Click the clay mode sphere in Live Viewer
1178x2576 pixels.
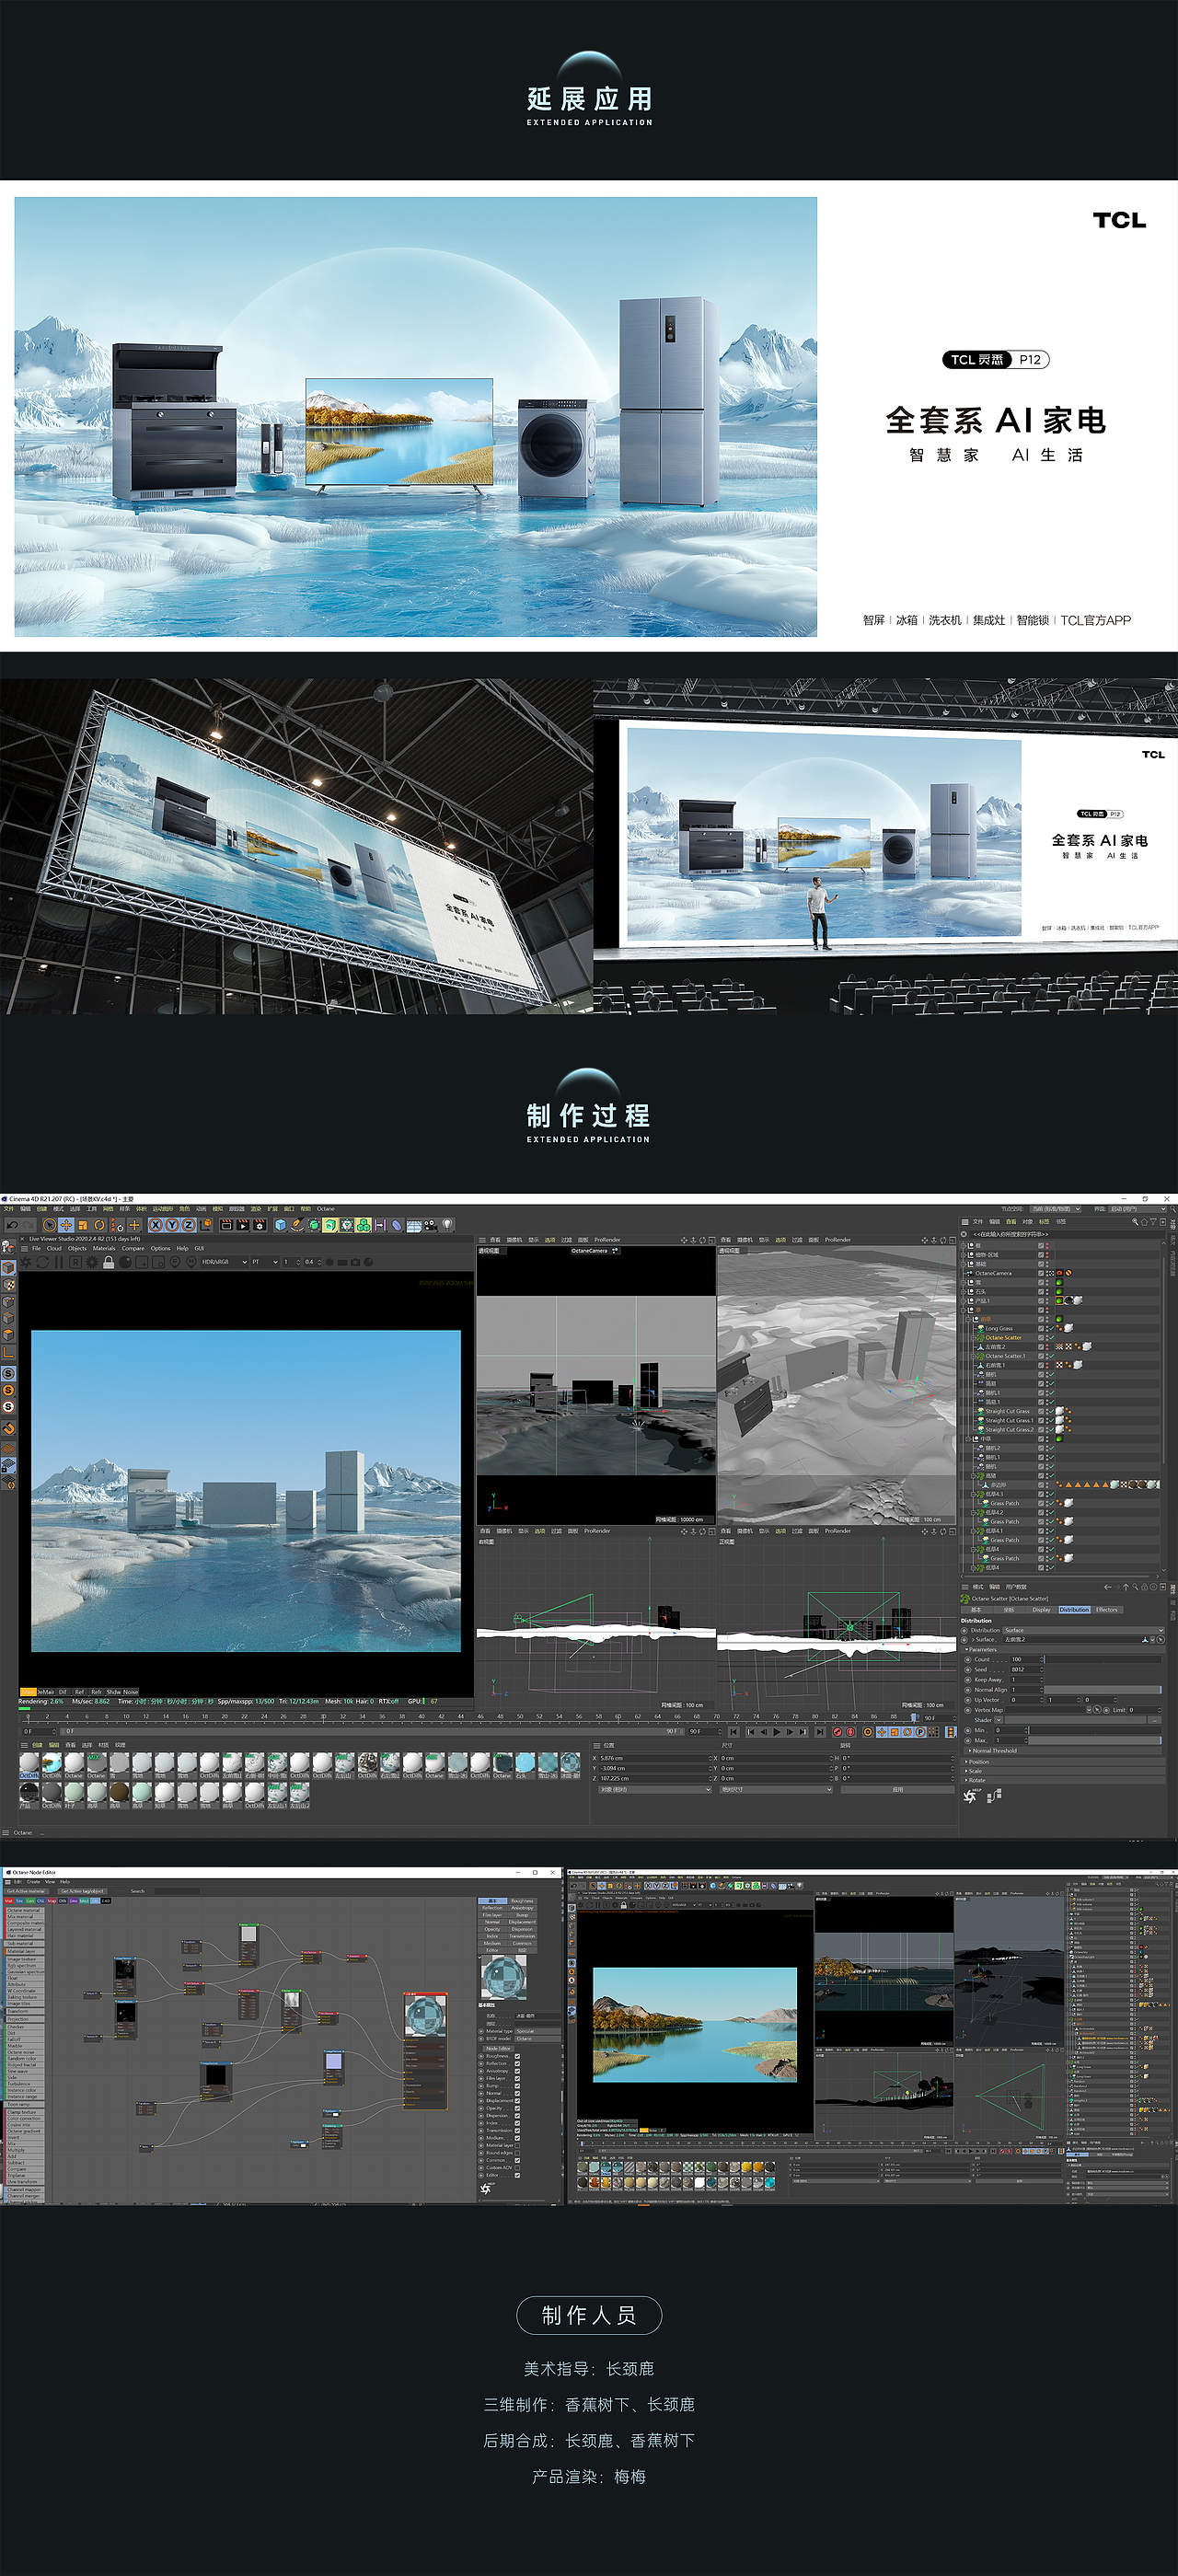click(x=125, y=1262)
